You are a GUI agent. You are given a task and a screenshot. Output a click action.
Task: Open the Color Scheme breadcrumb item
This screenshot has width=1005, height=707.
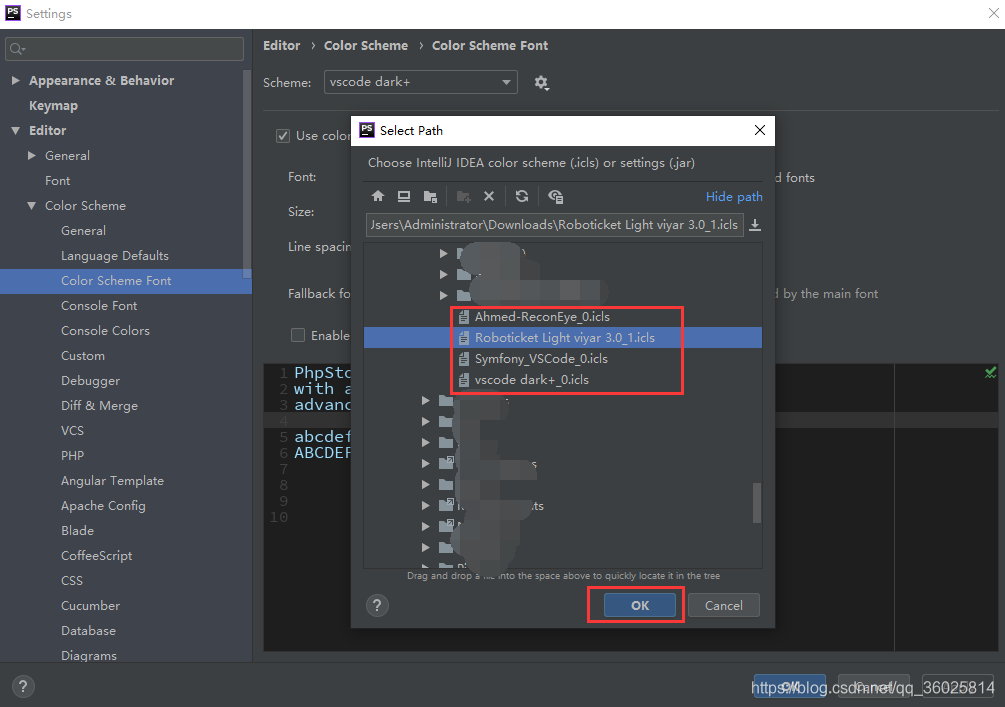pos(366,45)
